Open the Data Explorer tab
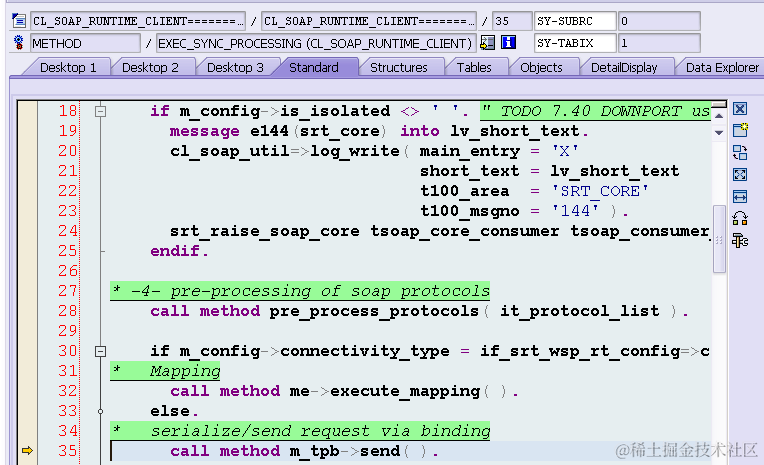Screen dimensions: 764x465 point(722,67)
